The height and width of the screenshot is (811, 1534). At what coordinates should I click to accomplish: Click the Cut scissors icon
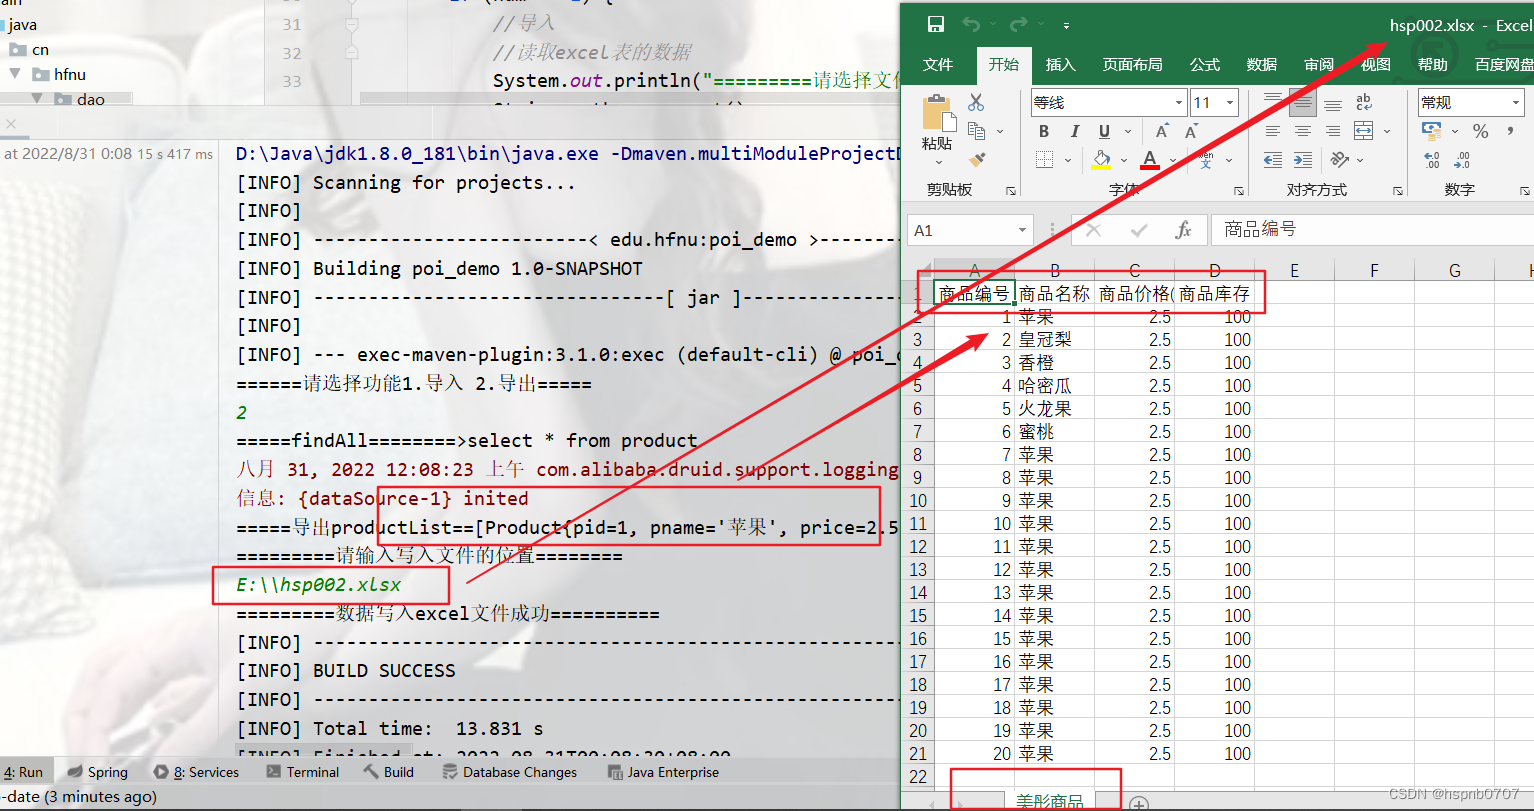(x=976, y=102)
